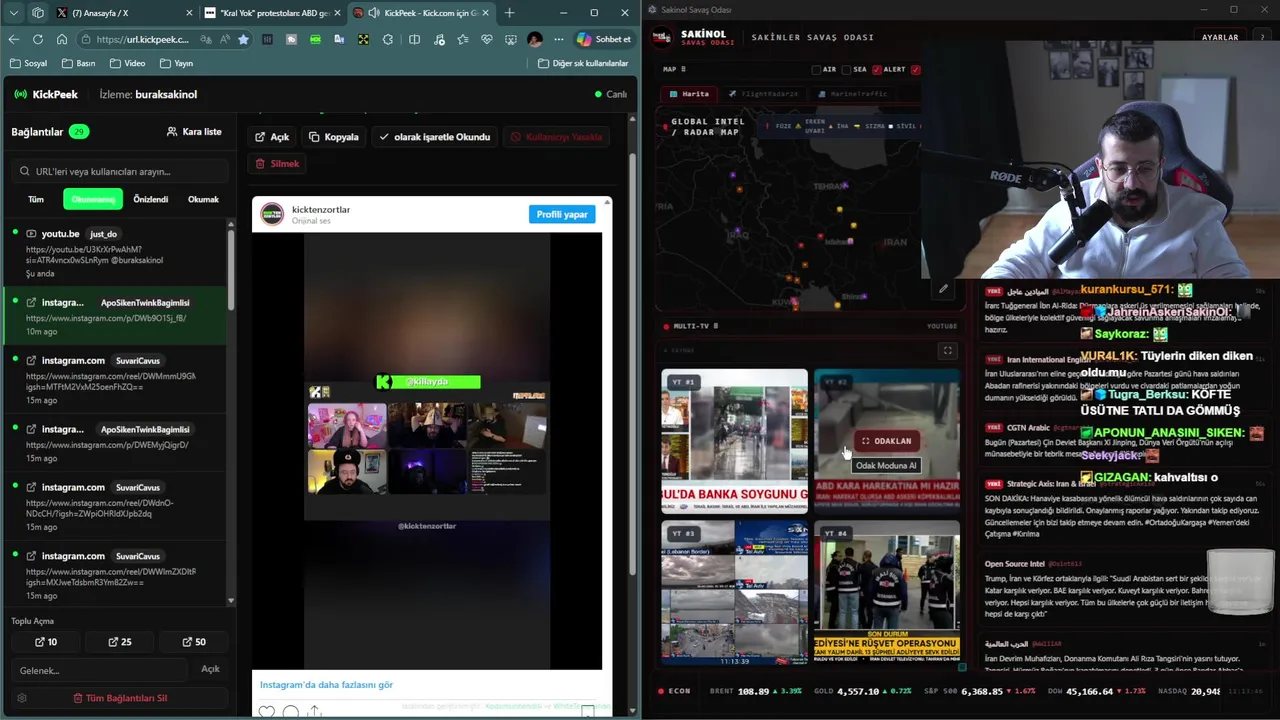
Task: Mark as read with işaretle Okundu
Action: pyautogui.click(x=434, y=137)
